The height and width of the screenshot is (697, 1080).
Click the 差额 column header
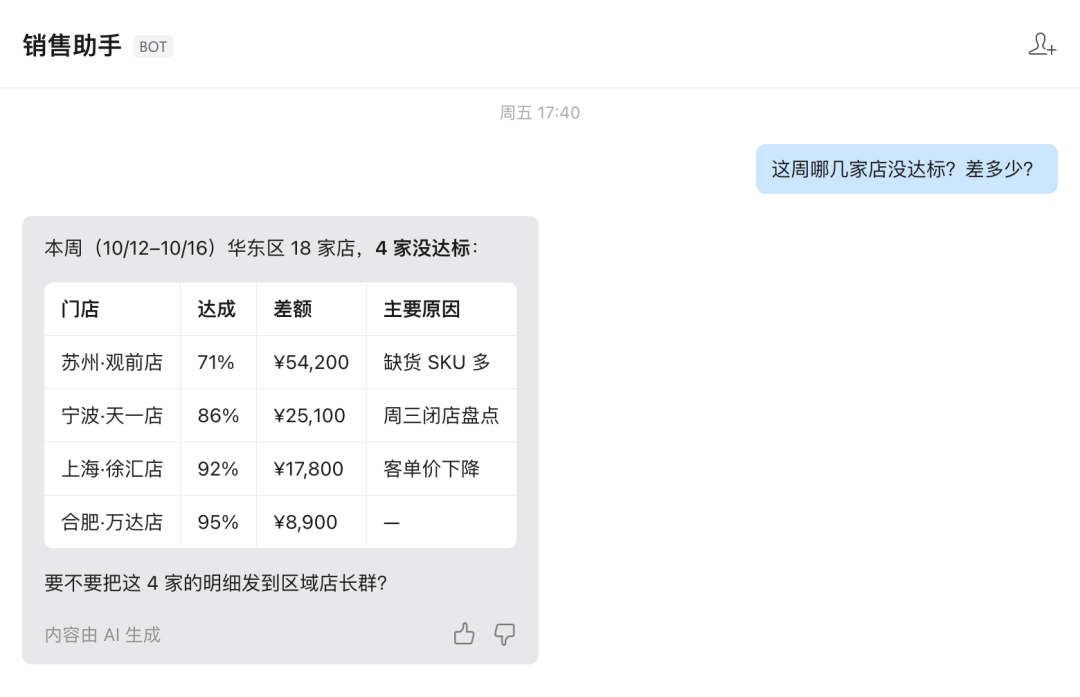(x=311, y=309)
